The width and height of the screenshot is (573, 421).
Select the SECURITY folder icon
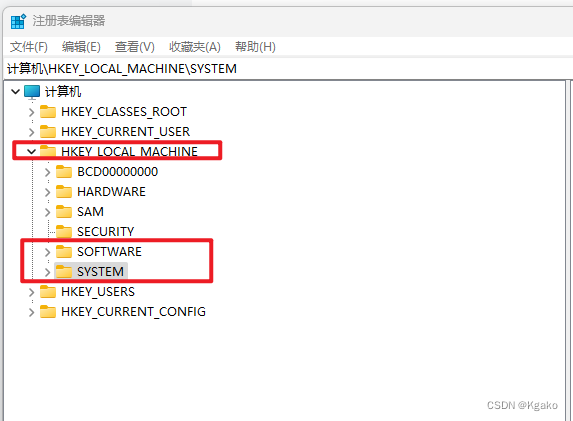(x=64, y=231)
